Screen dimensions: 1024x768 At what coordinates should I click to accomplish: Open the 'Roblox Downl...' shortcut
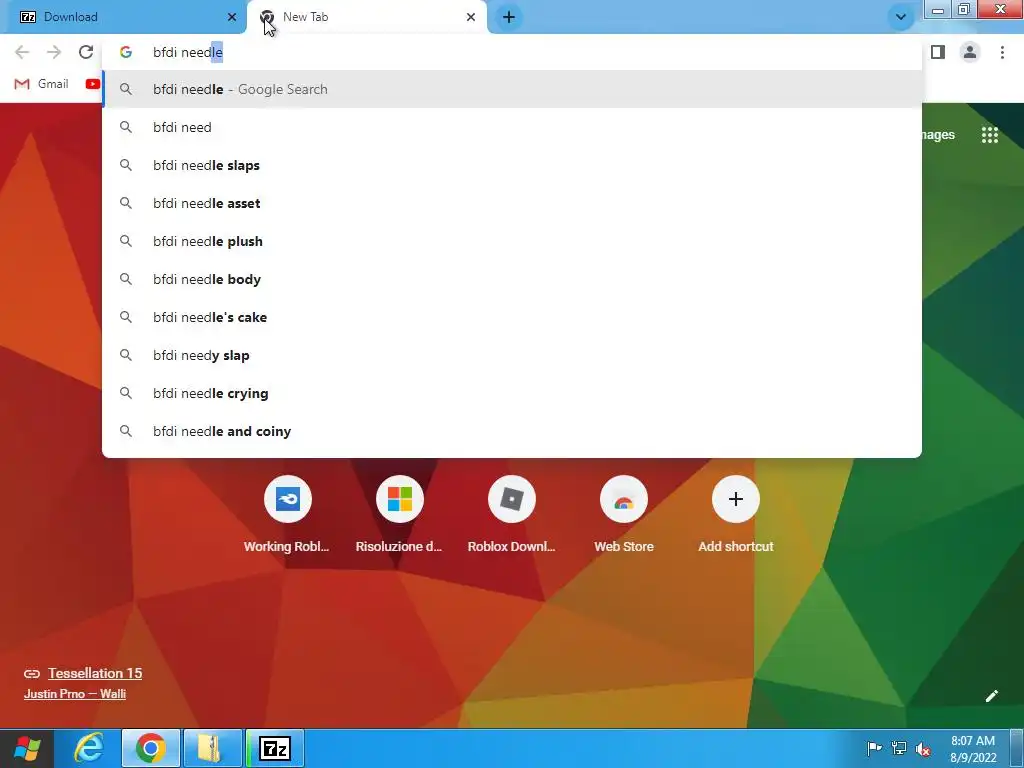[511, 516]
